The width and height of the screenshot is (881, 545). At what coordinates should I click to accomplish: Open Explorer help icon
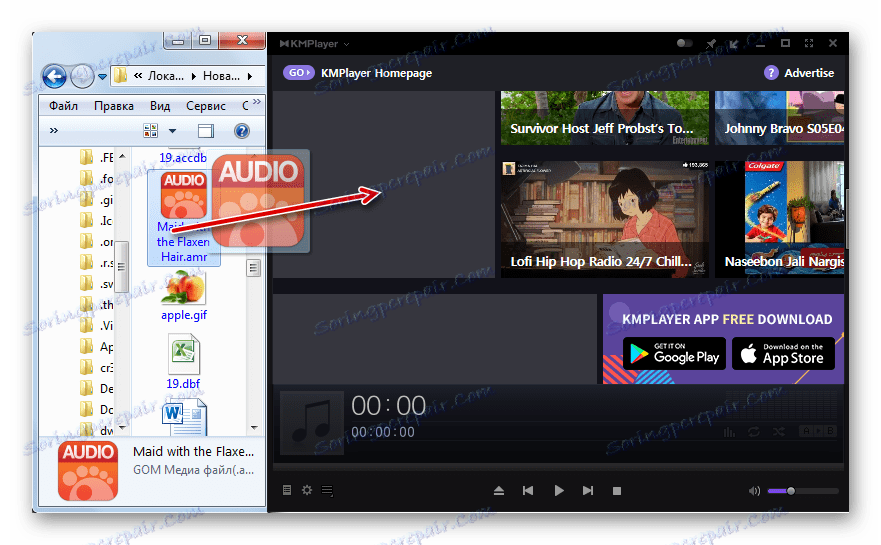click(242, 131)
